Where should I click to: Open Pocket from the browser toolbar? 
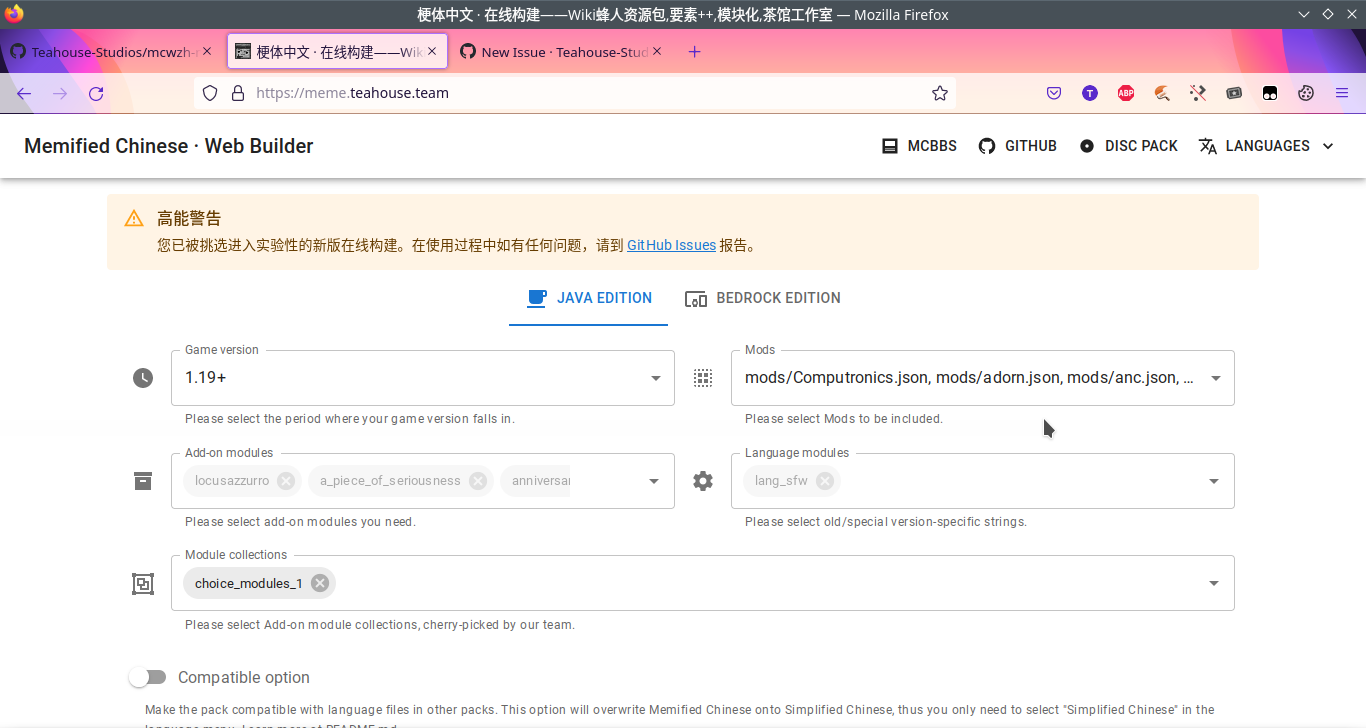click(1054, 93)
